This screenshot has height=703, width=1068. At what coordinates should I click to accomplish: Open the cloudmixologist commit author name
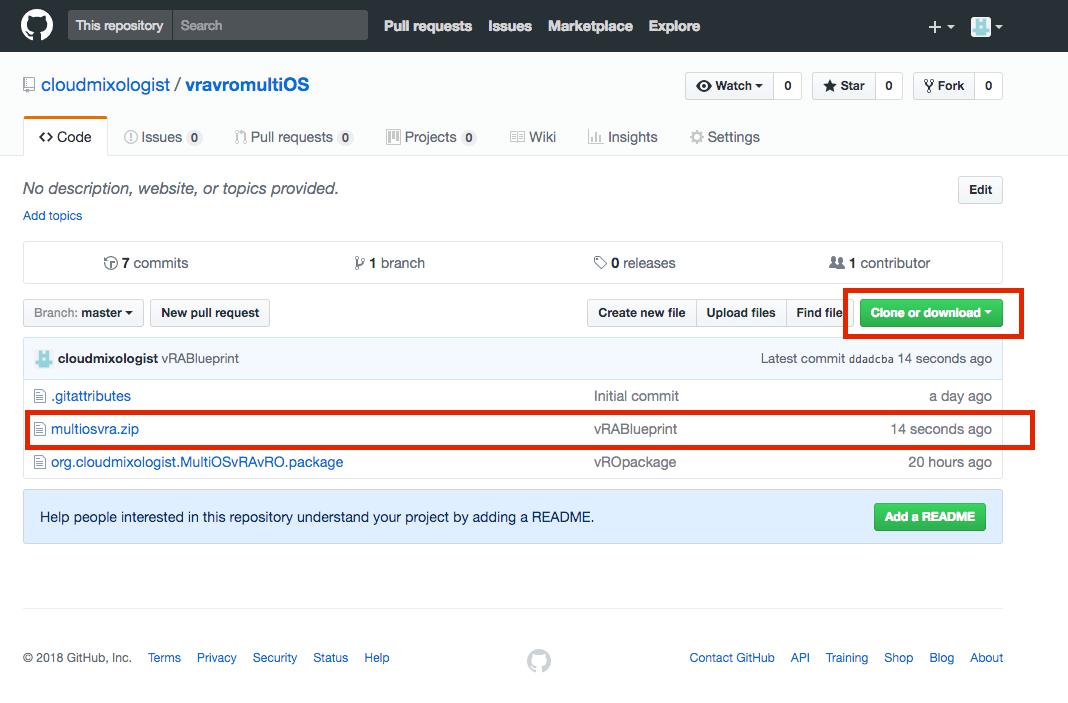tap(108, 358)
